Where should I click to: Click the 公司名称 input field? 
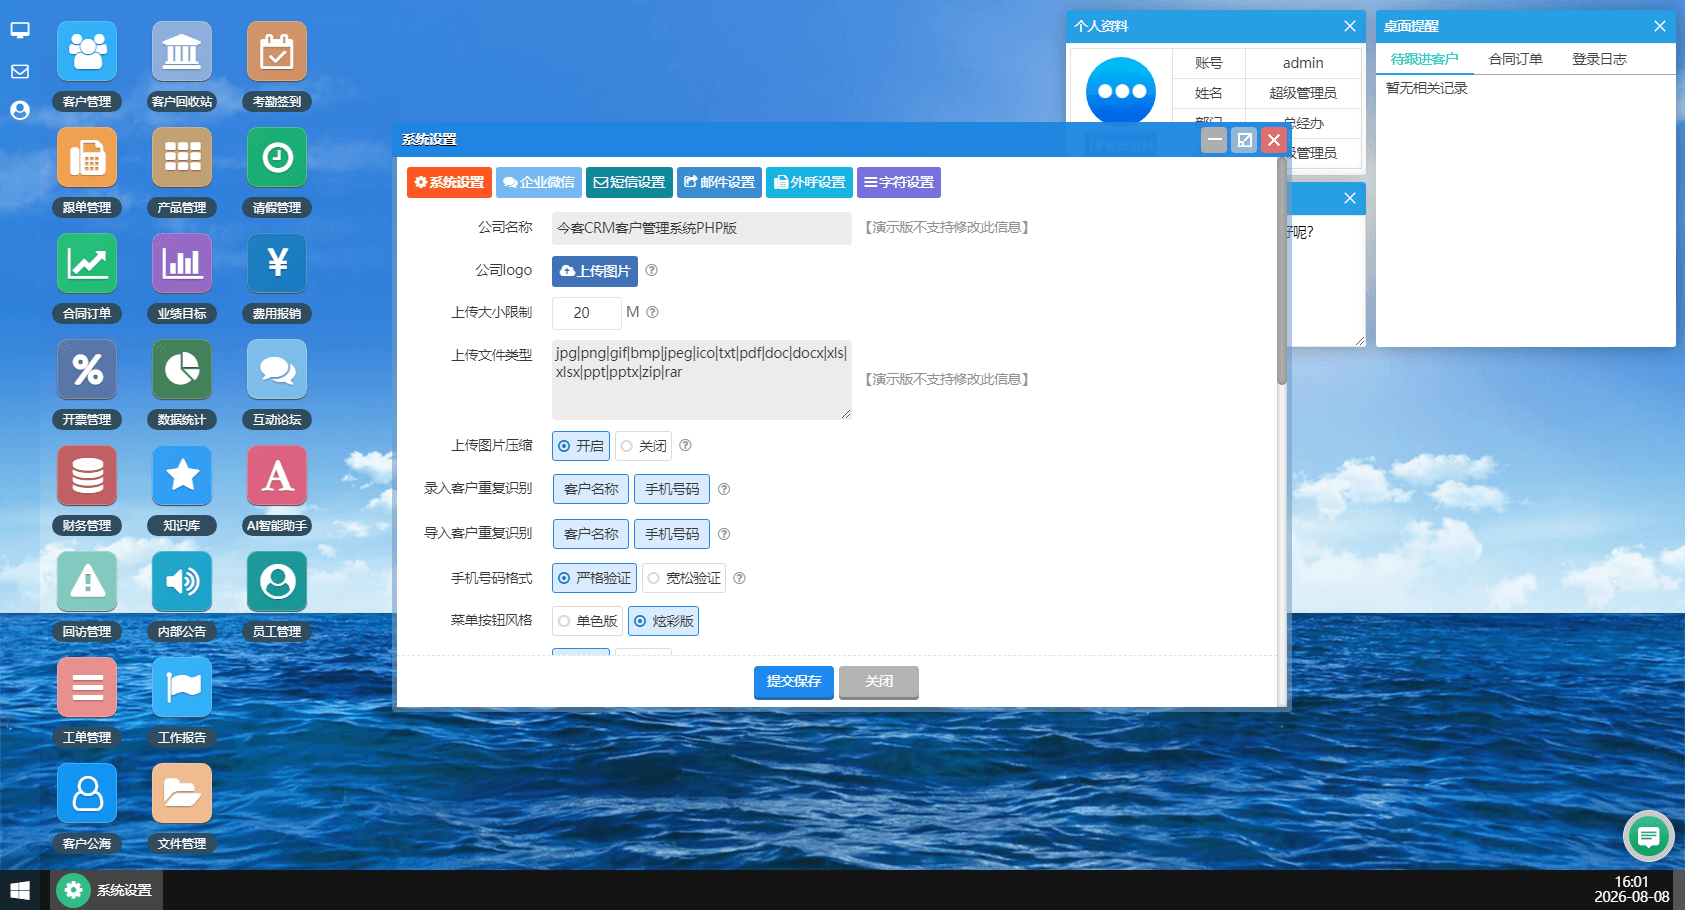pos(702,228)
